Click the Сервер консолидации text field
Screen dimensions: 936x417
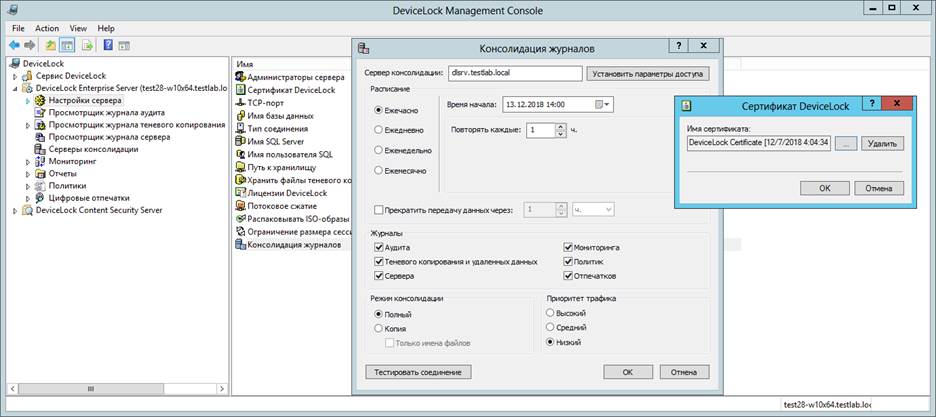pyautogui.click(x=513, y=73)
